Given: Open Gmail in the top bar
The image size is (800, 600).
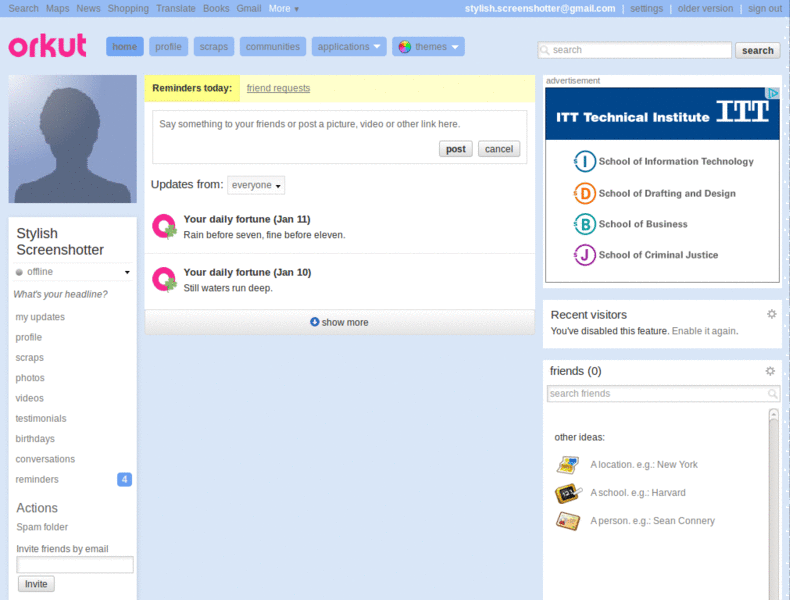Looking at the screenshot, I should point(249,9).
